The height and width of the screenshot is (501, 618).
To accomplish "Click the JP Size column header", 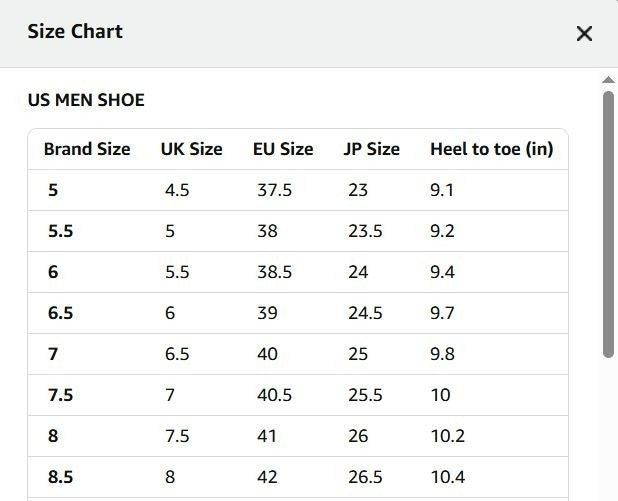I will pos(371,149).
